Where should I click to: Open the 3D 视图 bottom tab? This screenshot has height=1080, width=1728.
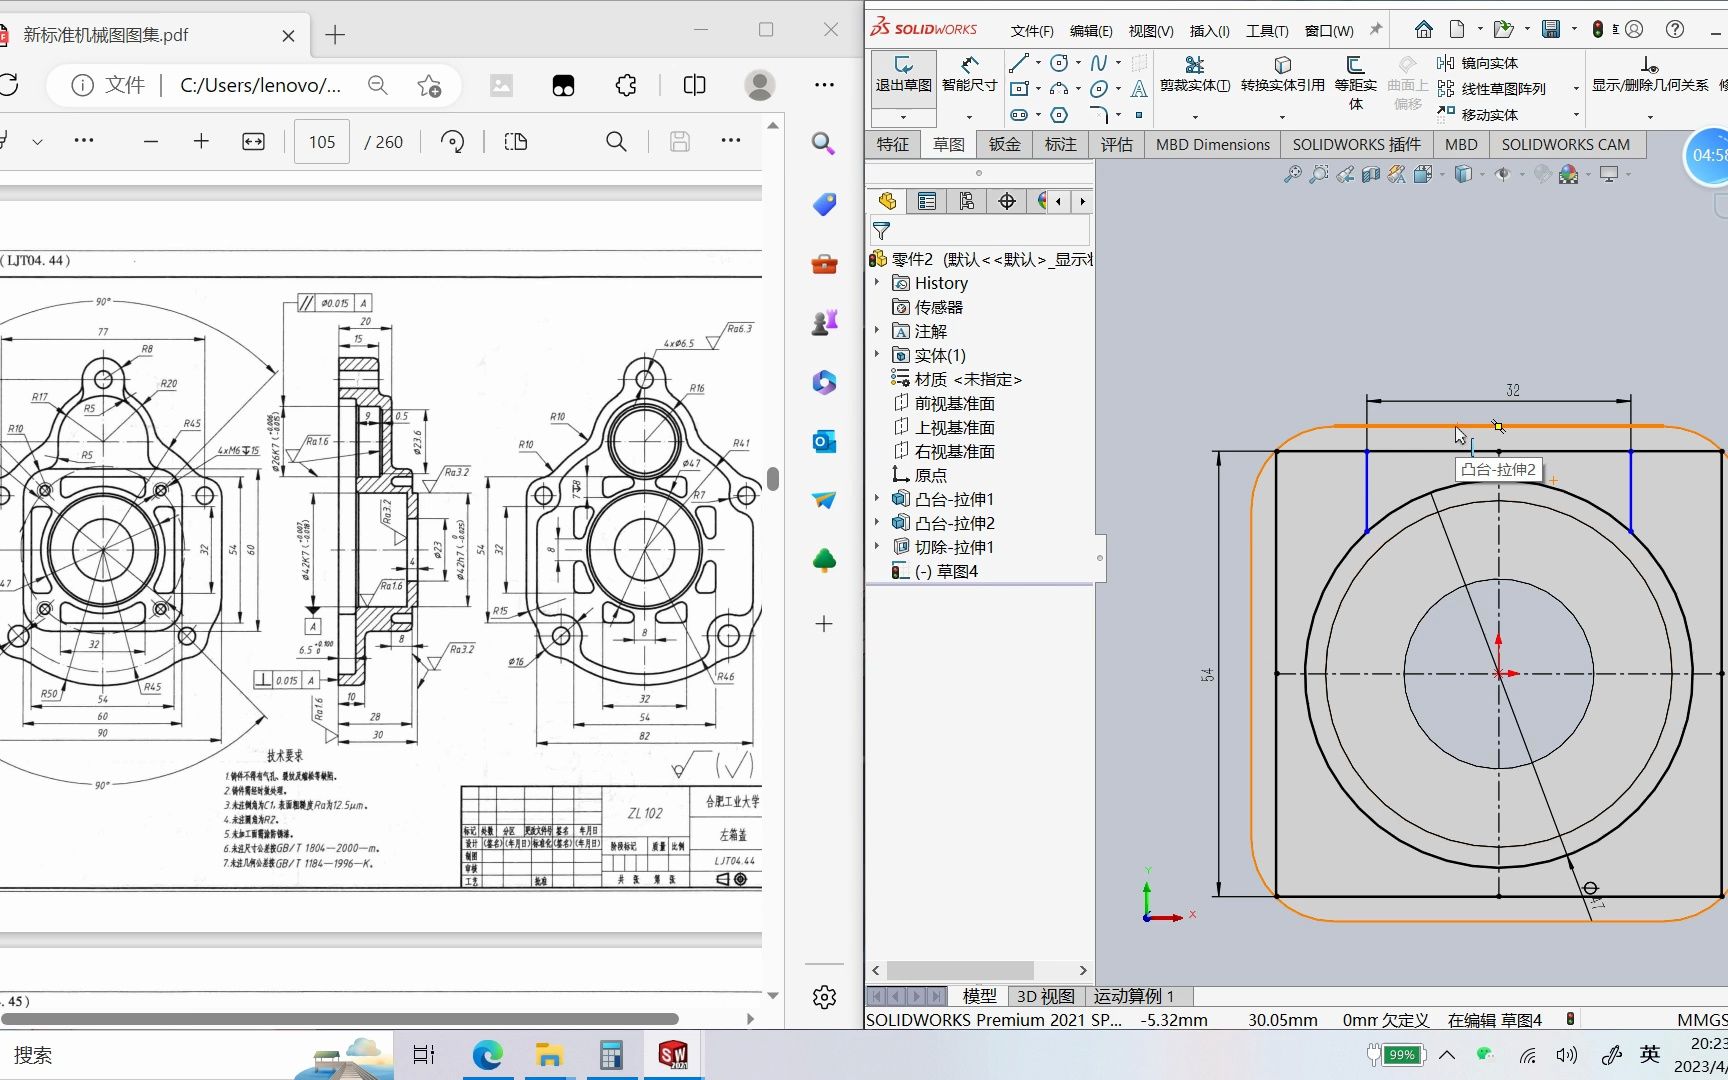(x=1045, y=996)
